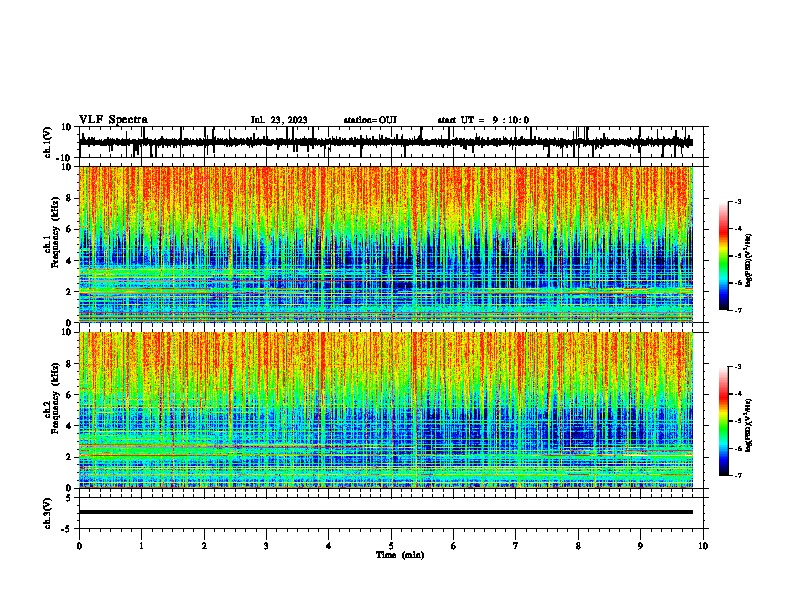Click time axis tick label '2'
792x612 pixels.
pyautogui.click(x=204, y=546)
